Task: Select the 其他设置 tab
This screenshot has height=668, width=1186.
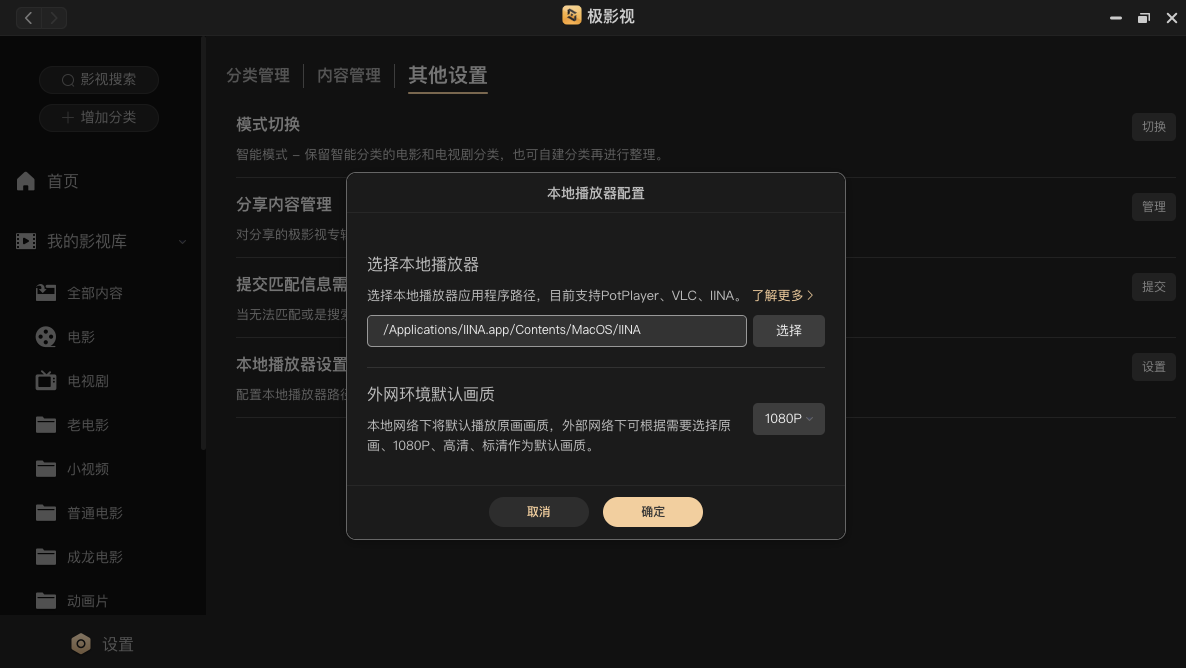Action: (448, 76)
